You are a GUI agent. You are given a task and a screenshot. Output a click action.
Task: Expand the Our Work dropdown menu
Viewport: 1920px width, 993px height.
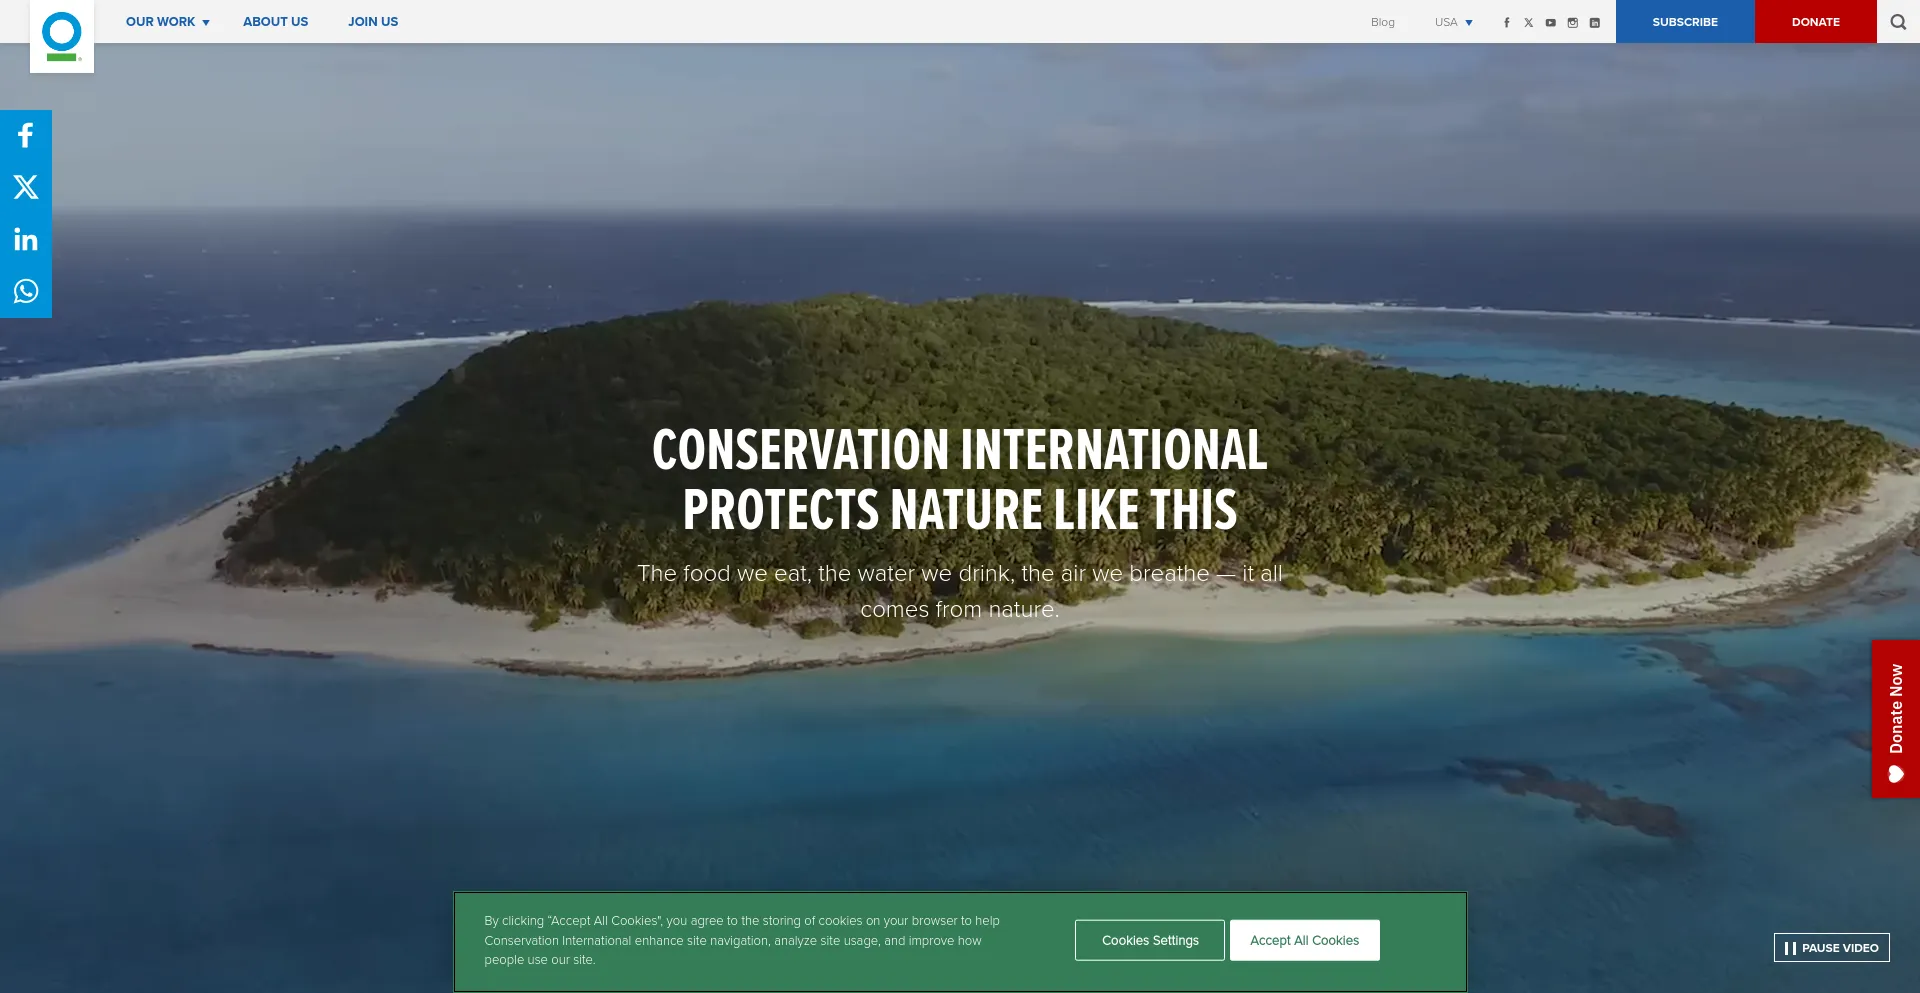click(167, 22)
